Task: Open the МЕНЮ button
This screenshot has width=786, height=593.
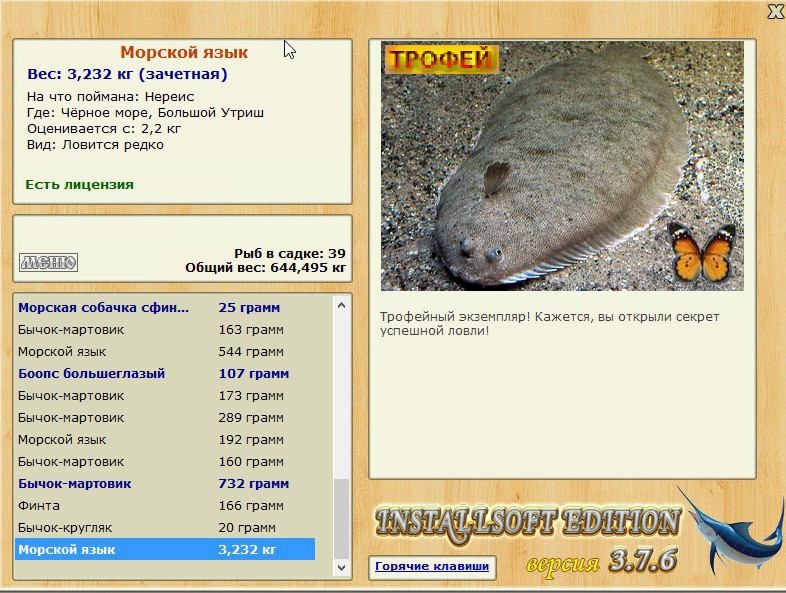Action: pos(48,262)
